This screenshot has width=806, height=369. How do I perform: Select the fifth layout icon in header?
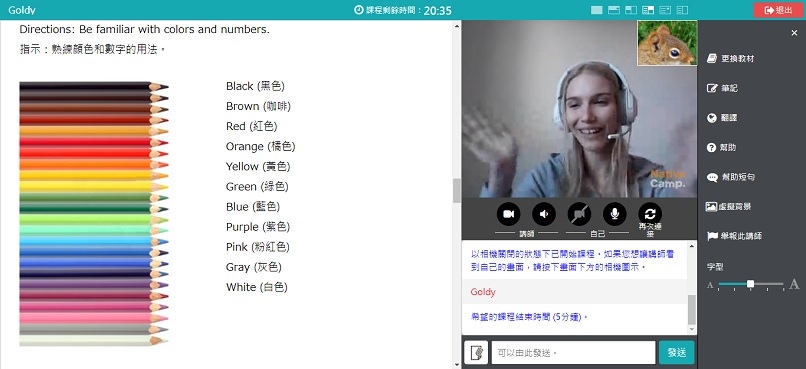click(x=665, y=10)
